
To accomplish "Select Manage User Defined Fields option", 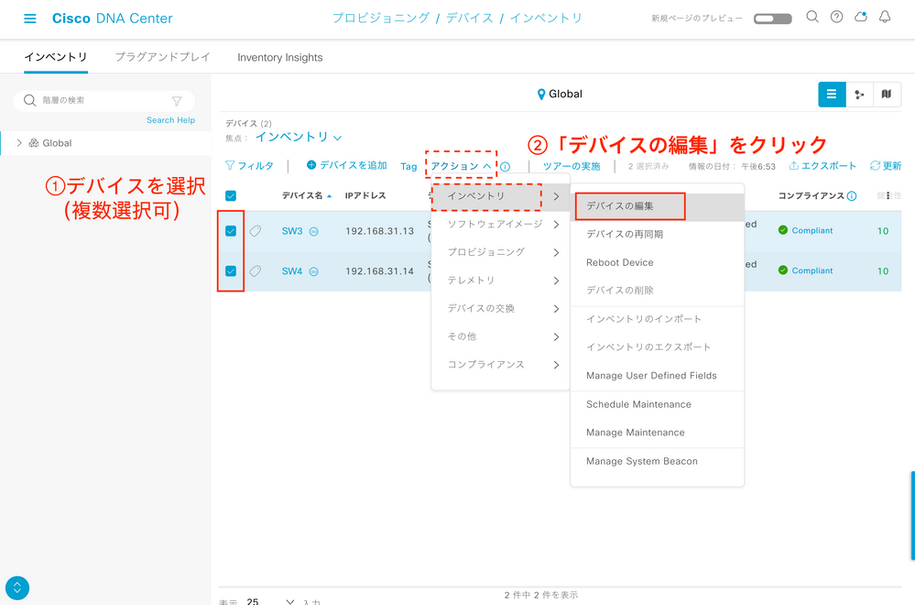I will click(x=657, y=376).
